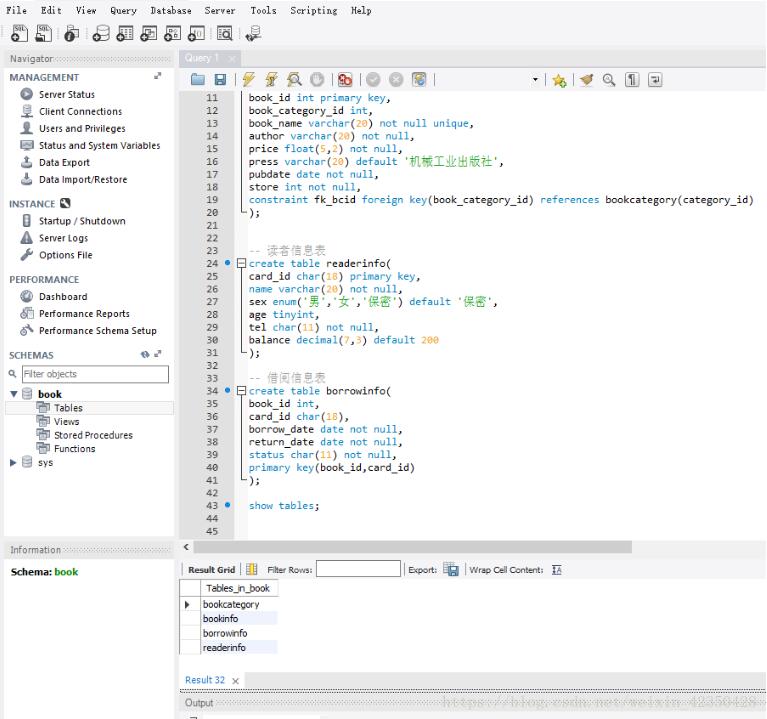
Task: Click the Beautify query broom icon
Action: [586, 80]
